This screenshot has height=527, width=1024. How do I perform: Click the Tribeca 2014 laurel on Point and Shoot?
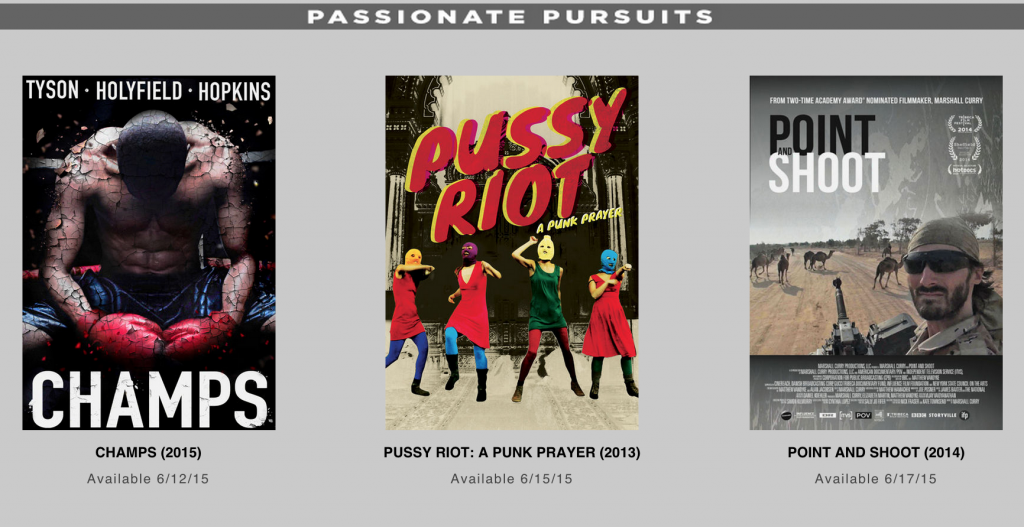tap(964, 123)
